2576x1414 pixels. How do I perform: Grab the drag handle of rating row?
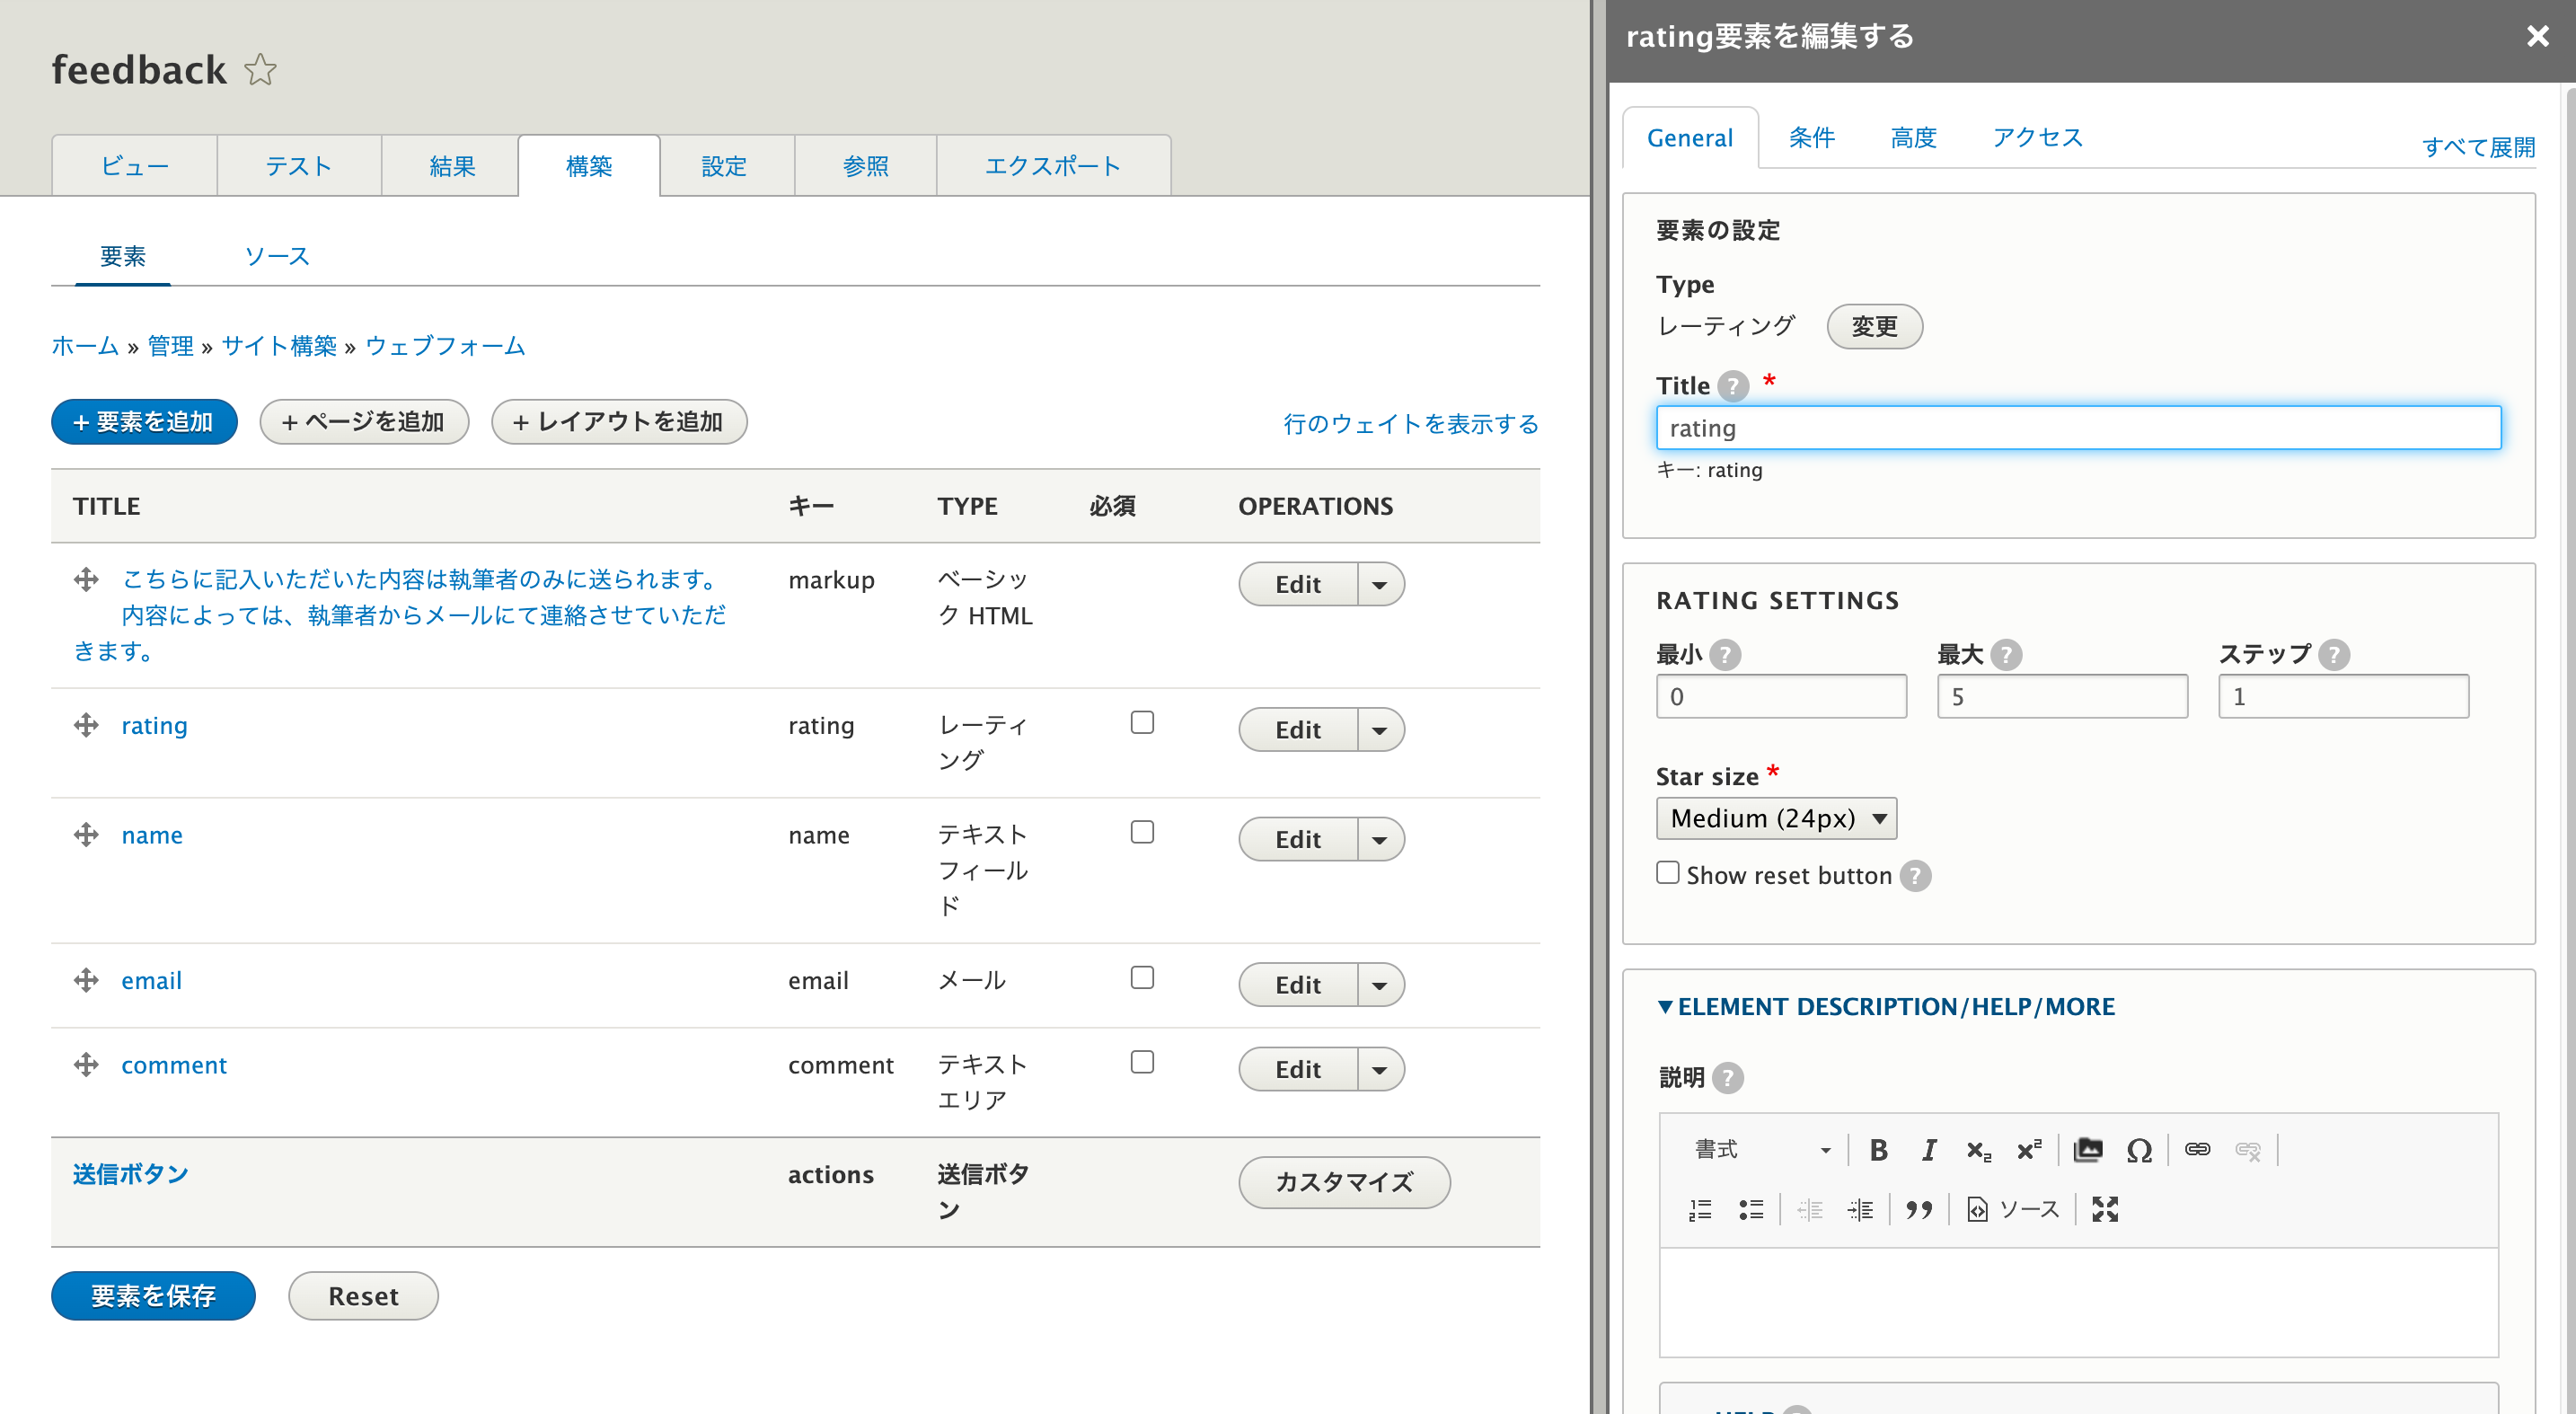point(86,725)
